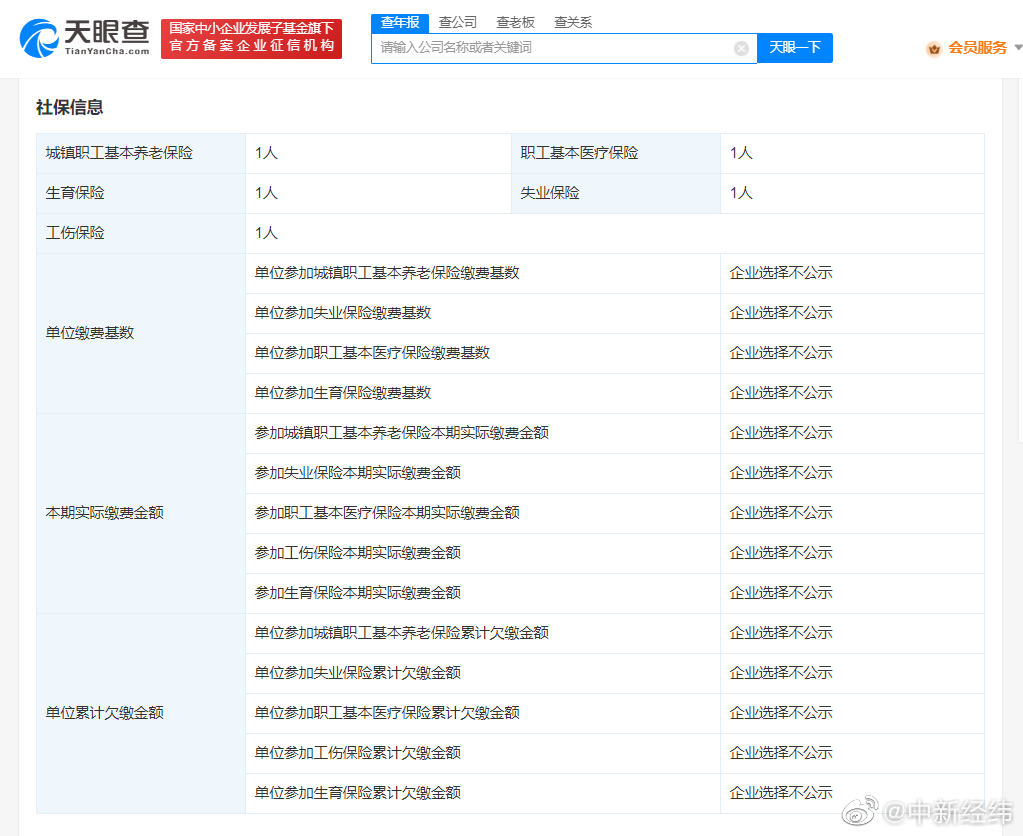Select 单位参加失业保险缴费基数 row text
The width and height of the screenshot is (1023, 836).
(x=343, y=313)
